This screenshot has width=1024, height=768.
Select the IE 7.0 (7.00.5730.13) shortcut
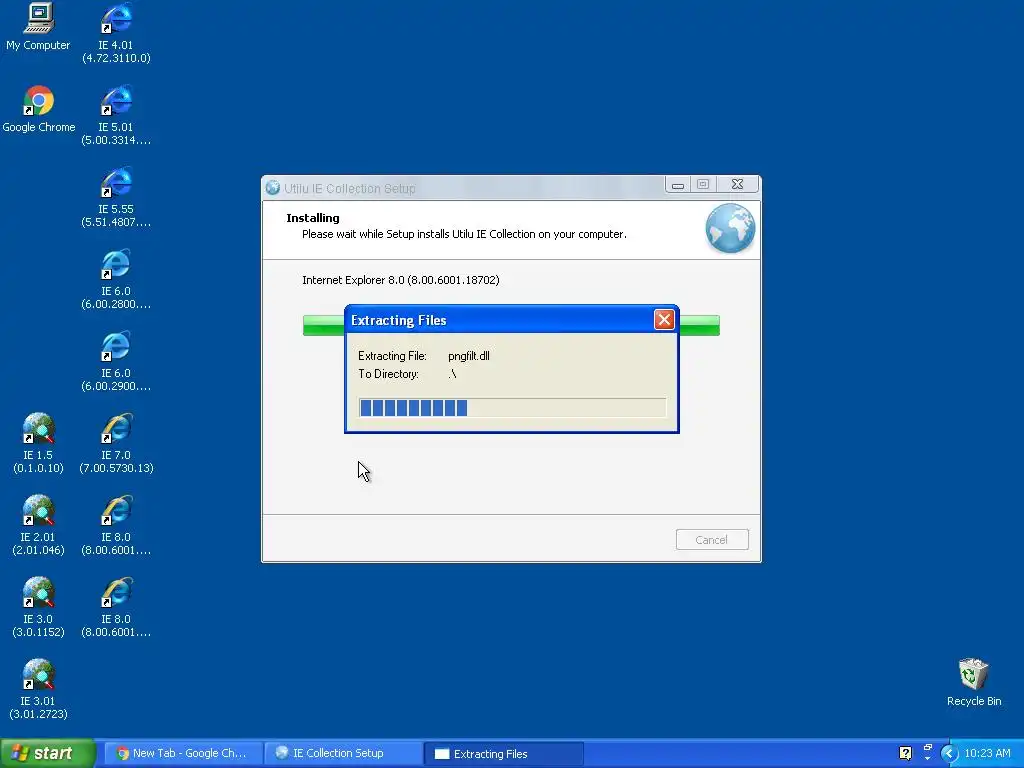coord(116,443)
